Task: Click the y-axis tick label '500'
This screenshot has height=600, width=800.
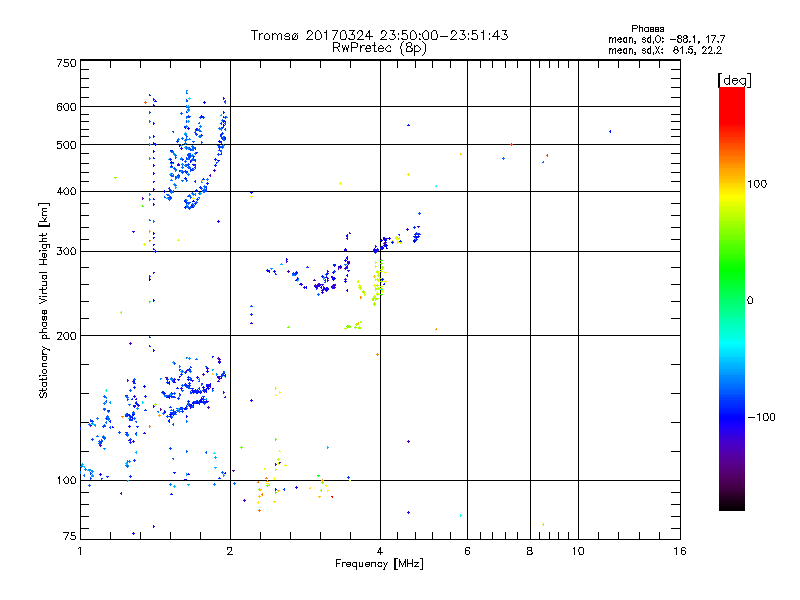Action: (66, 145)
